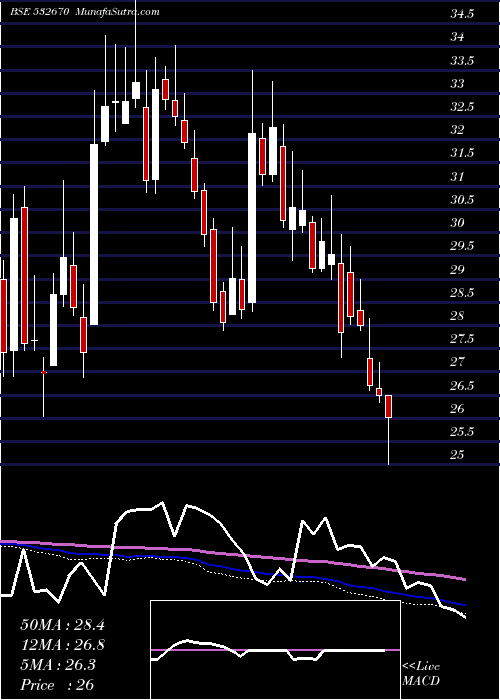Image resolution: width=500 pixels, height=700 pixels.
Task: Click the 25 price axis label
Action: click(x=457, y=455)
